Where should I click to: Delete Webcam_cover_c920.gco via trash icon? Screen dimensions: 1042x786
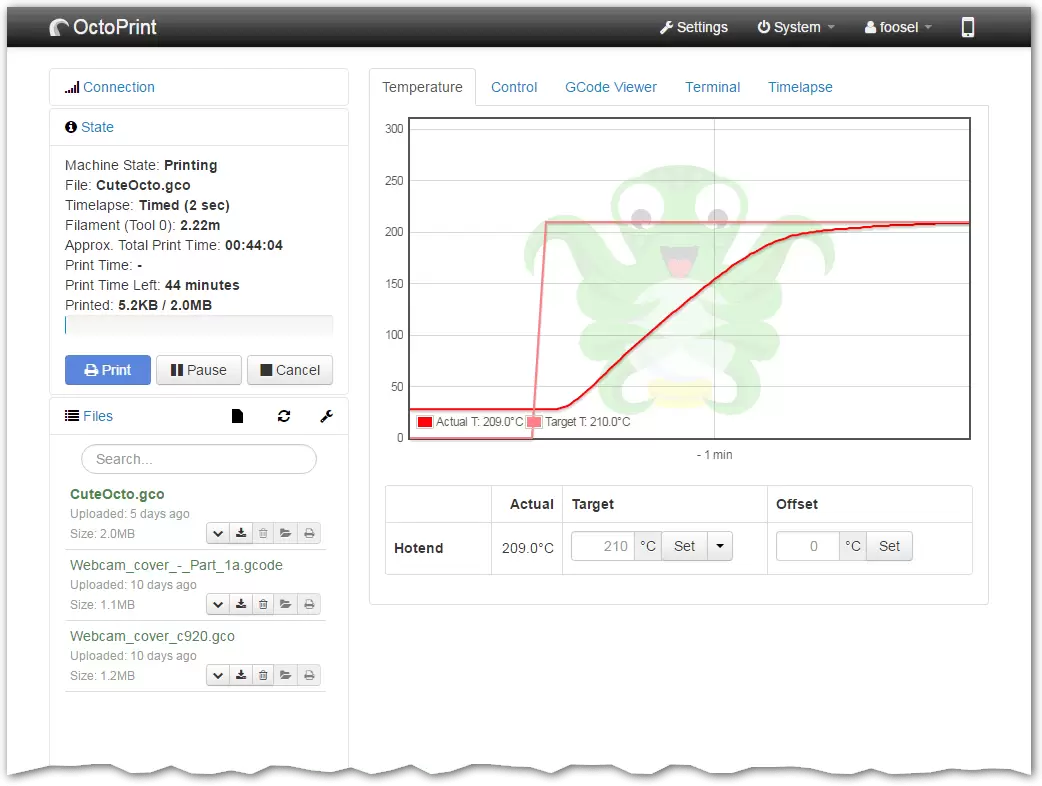(263, 675)
